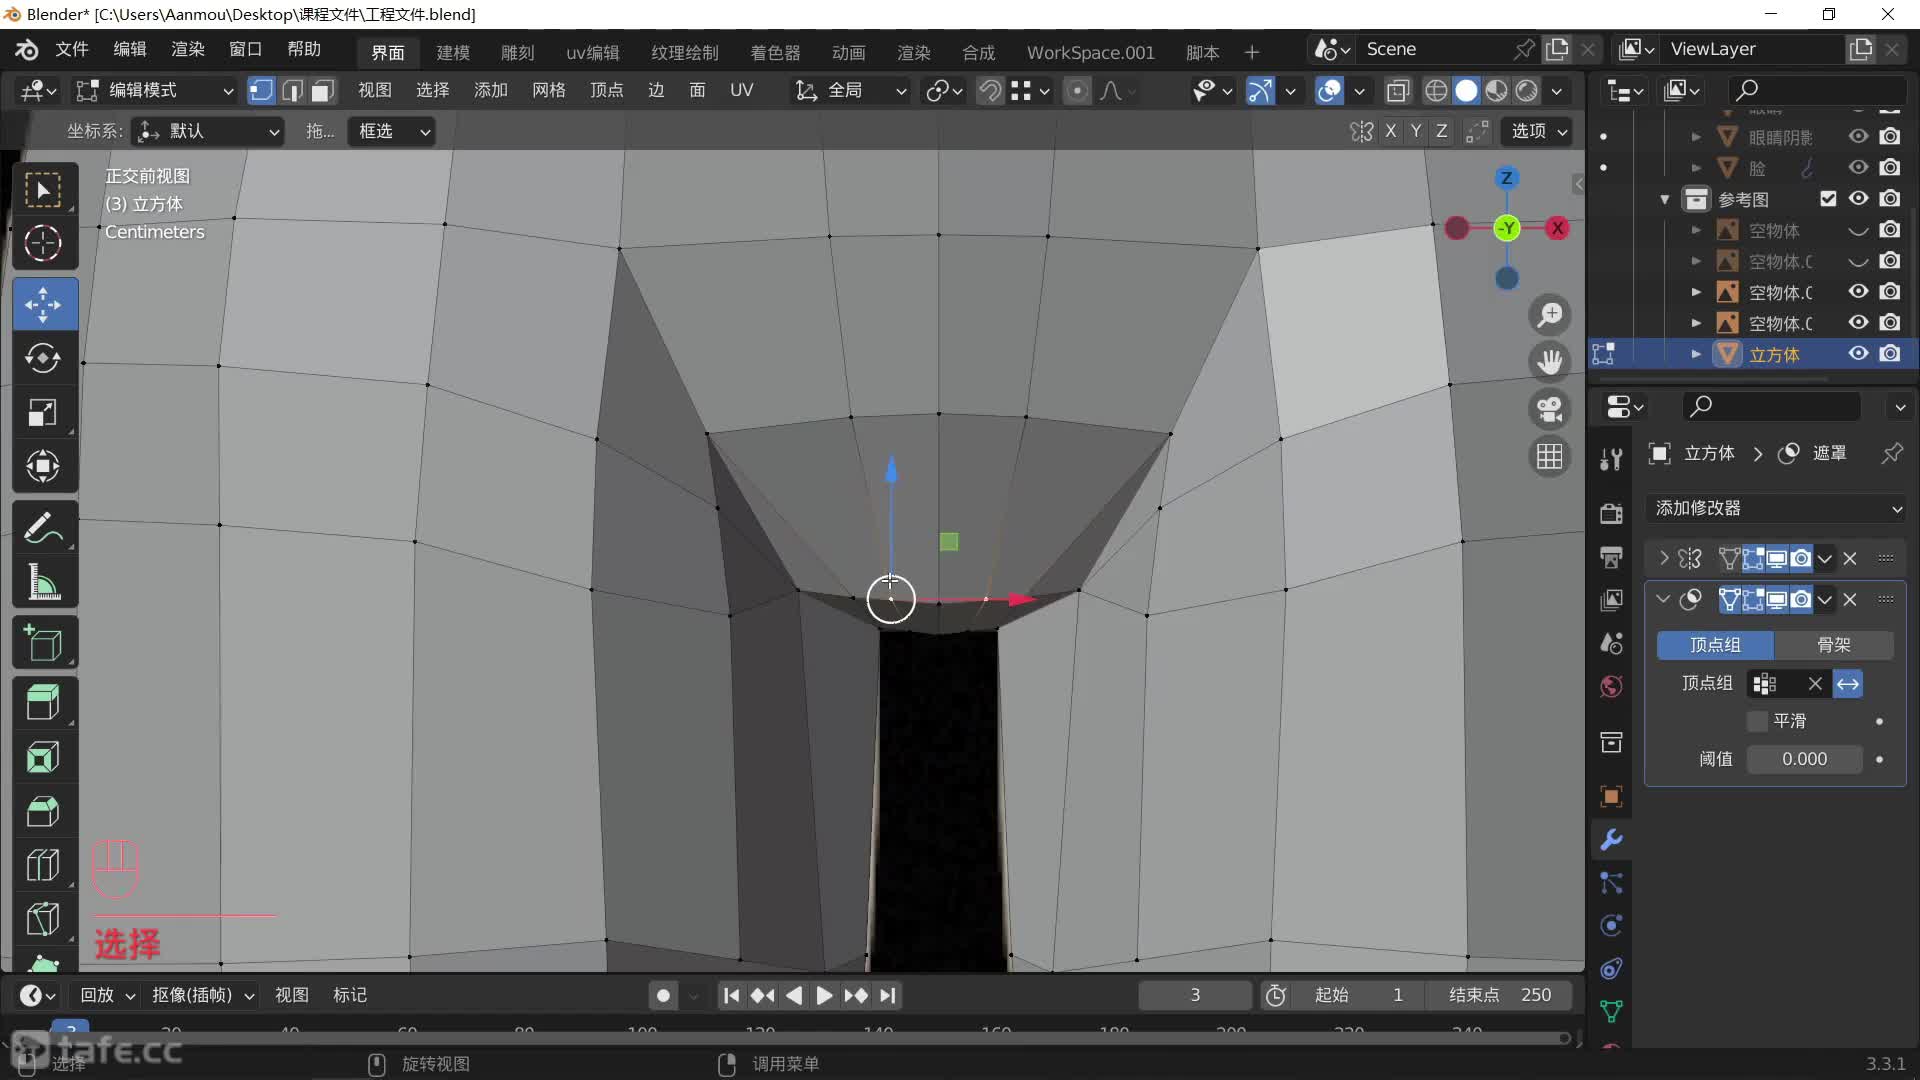Screen dimensions: 1920x1080
Task: Toggle X-ray display
Action: [1398, 91]
